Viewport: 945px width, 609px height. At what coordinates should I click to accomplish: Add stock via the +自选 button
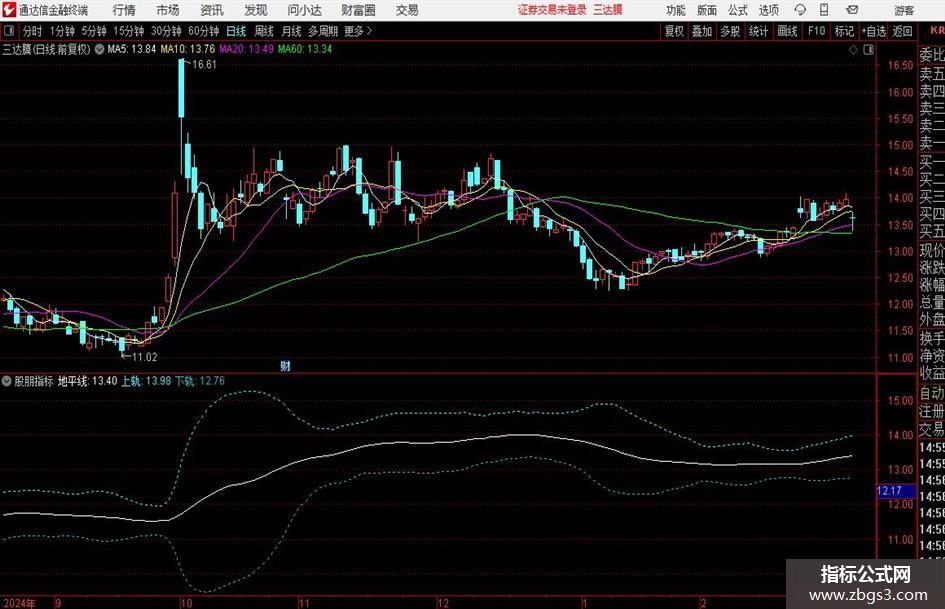(874, 31)
